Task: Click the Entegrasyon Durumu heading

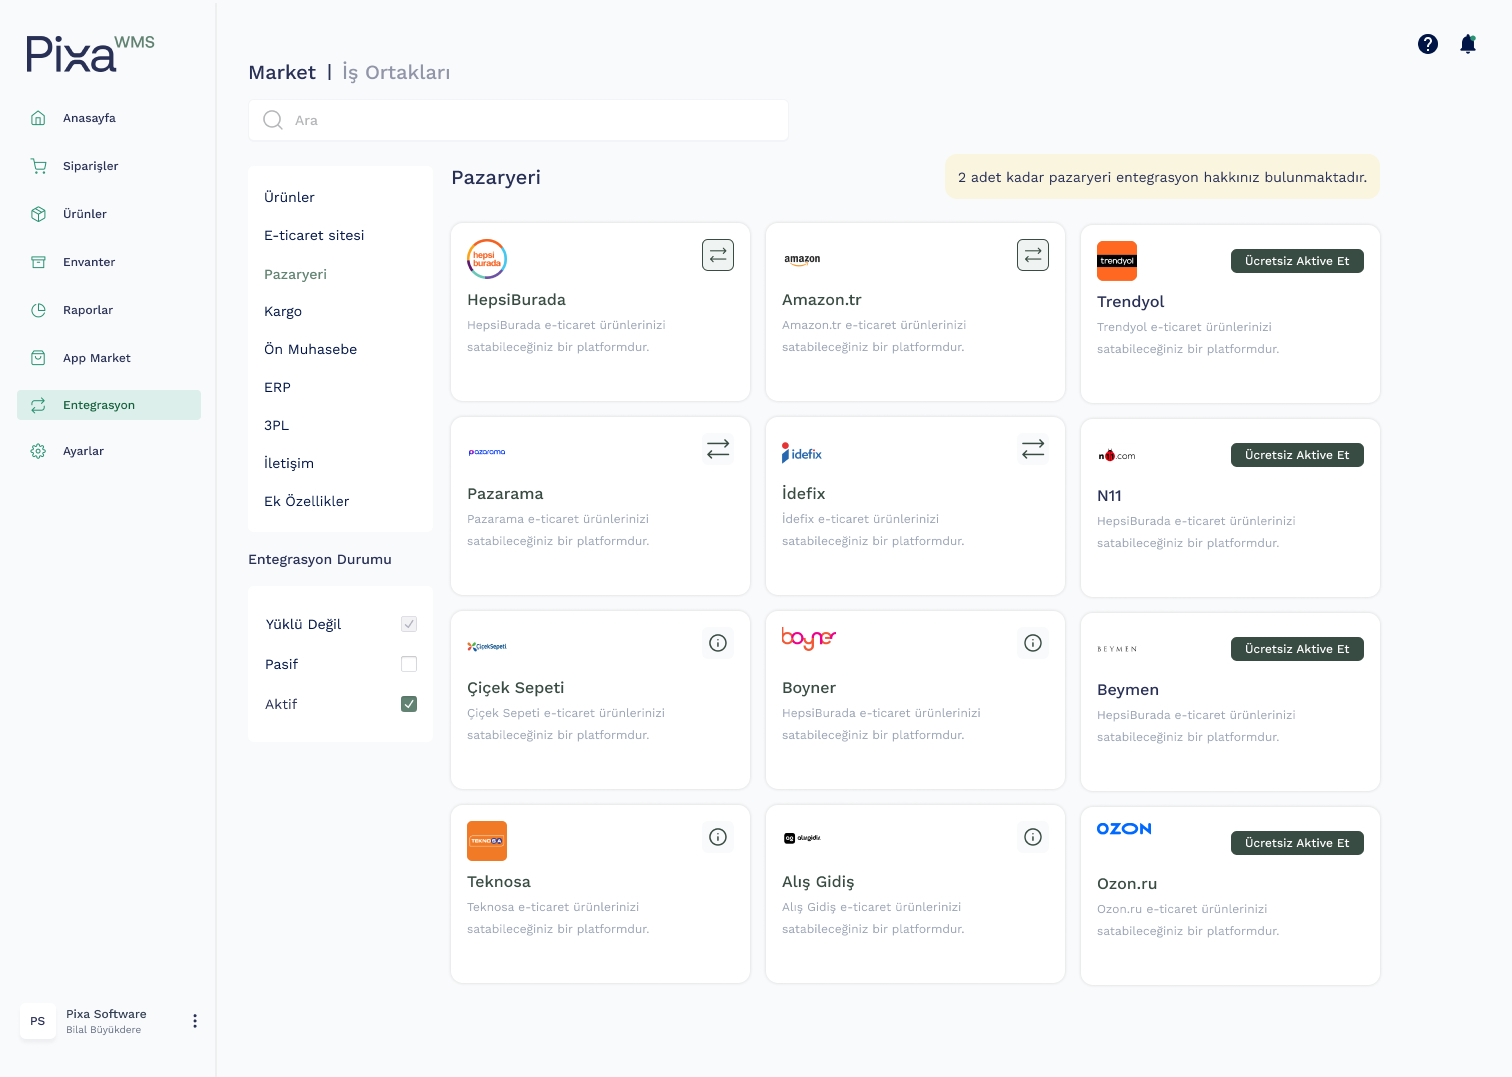Action: pyautogui.click(x=320, y=559)
